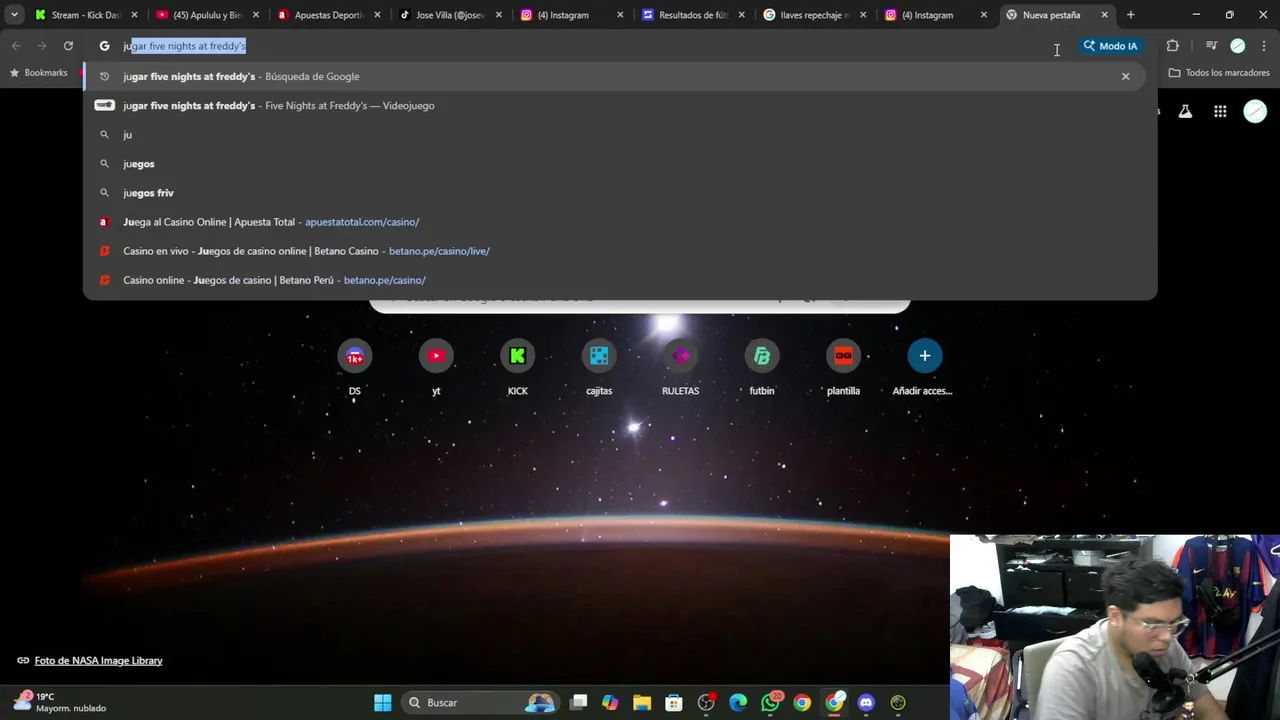Open the futbin shortcut
1280x720 pixels.
click(762, 367)
